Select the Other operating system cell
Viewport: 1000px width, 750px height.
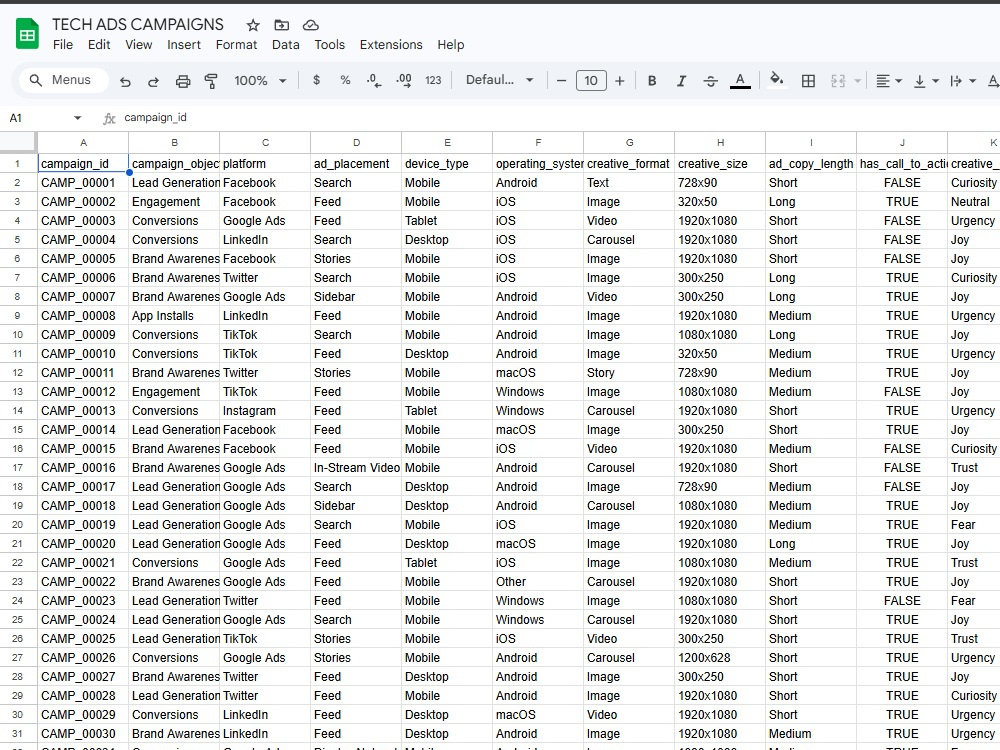point(538,582)
